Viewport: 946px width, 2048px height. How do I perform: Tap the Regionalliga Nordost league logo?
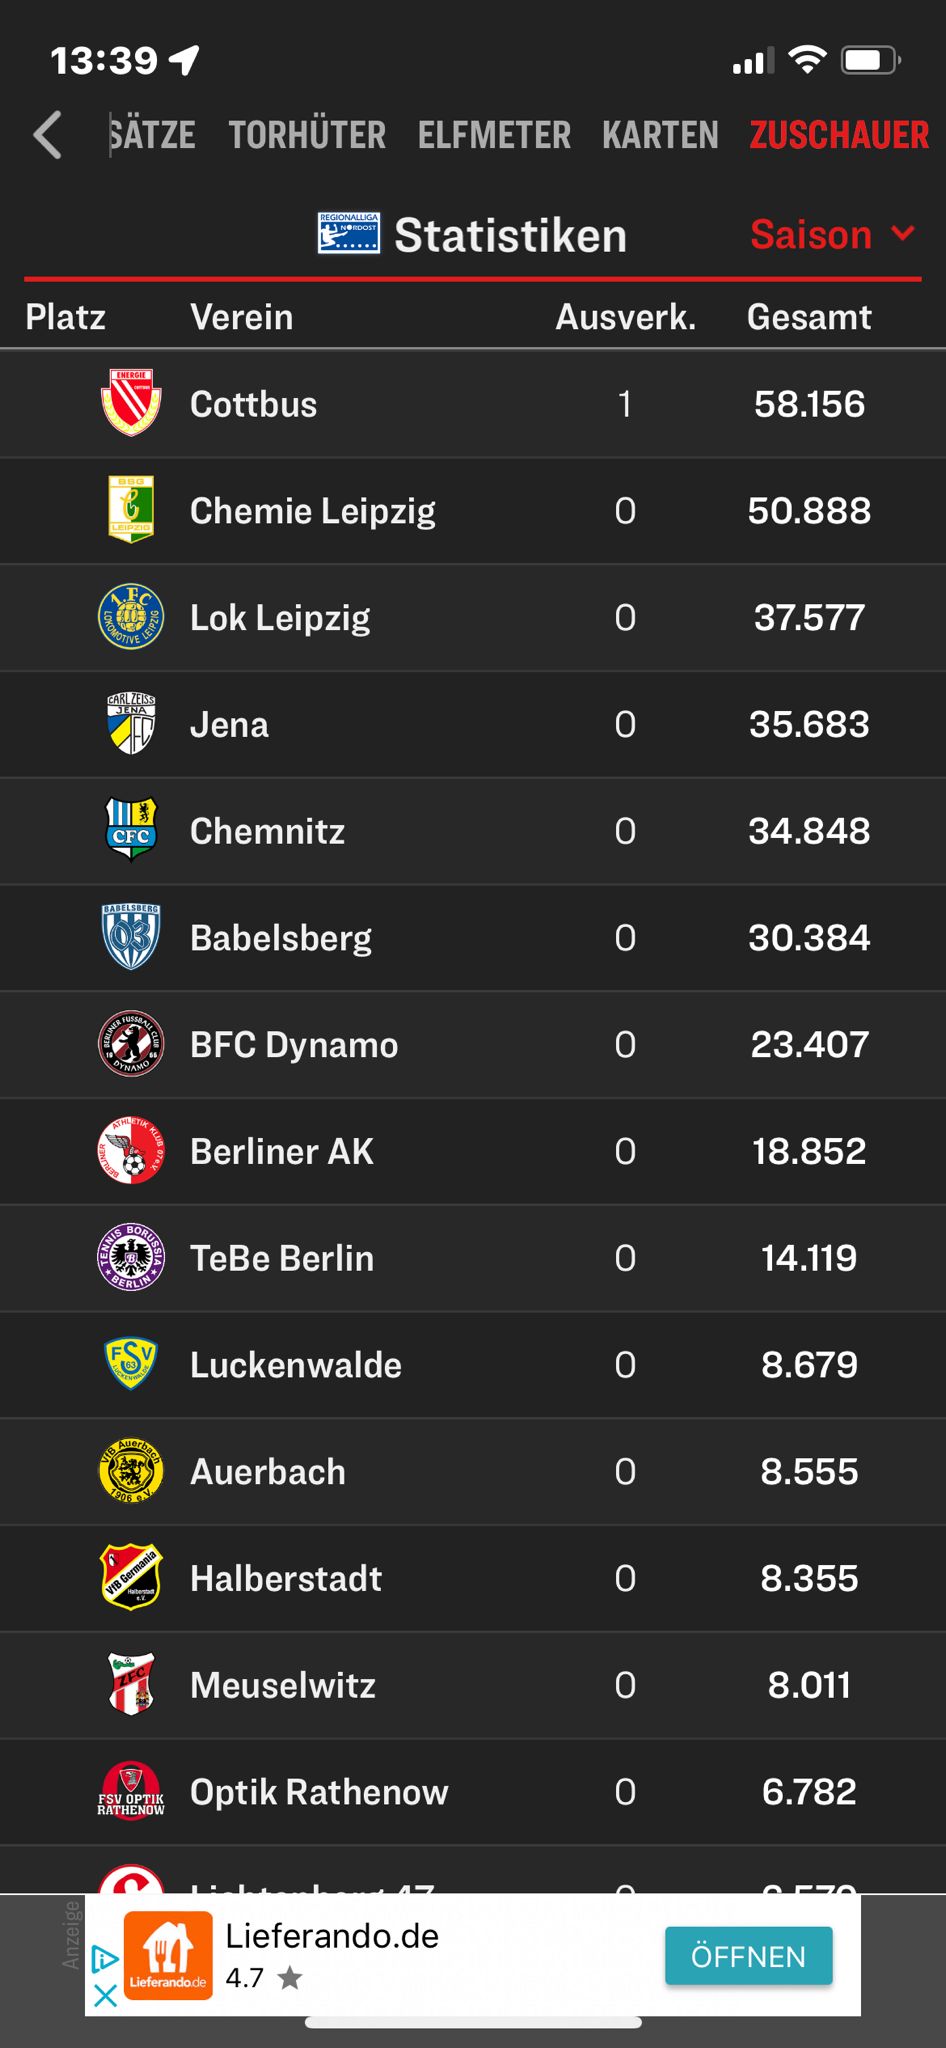(348, 234)
